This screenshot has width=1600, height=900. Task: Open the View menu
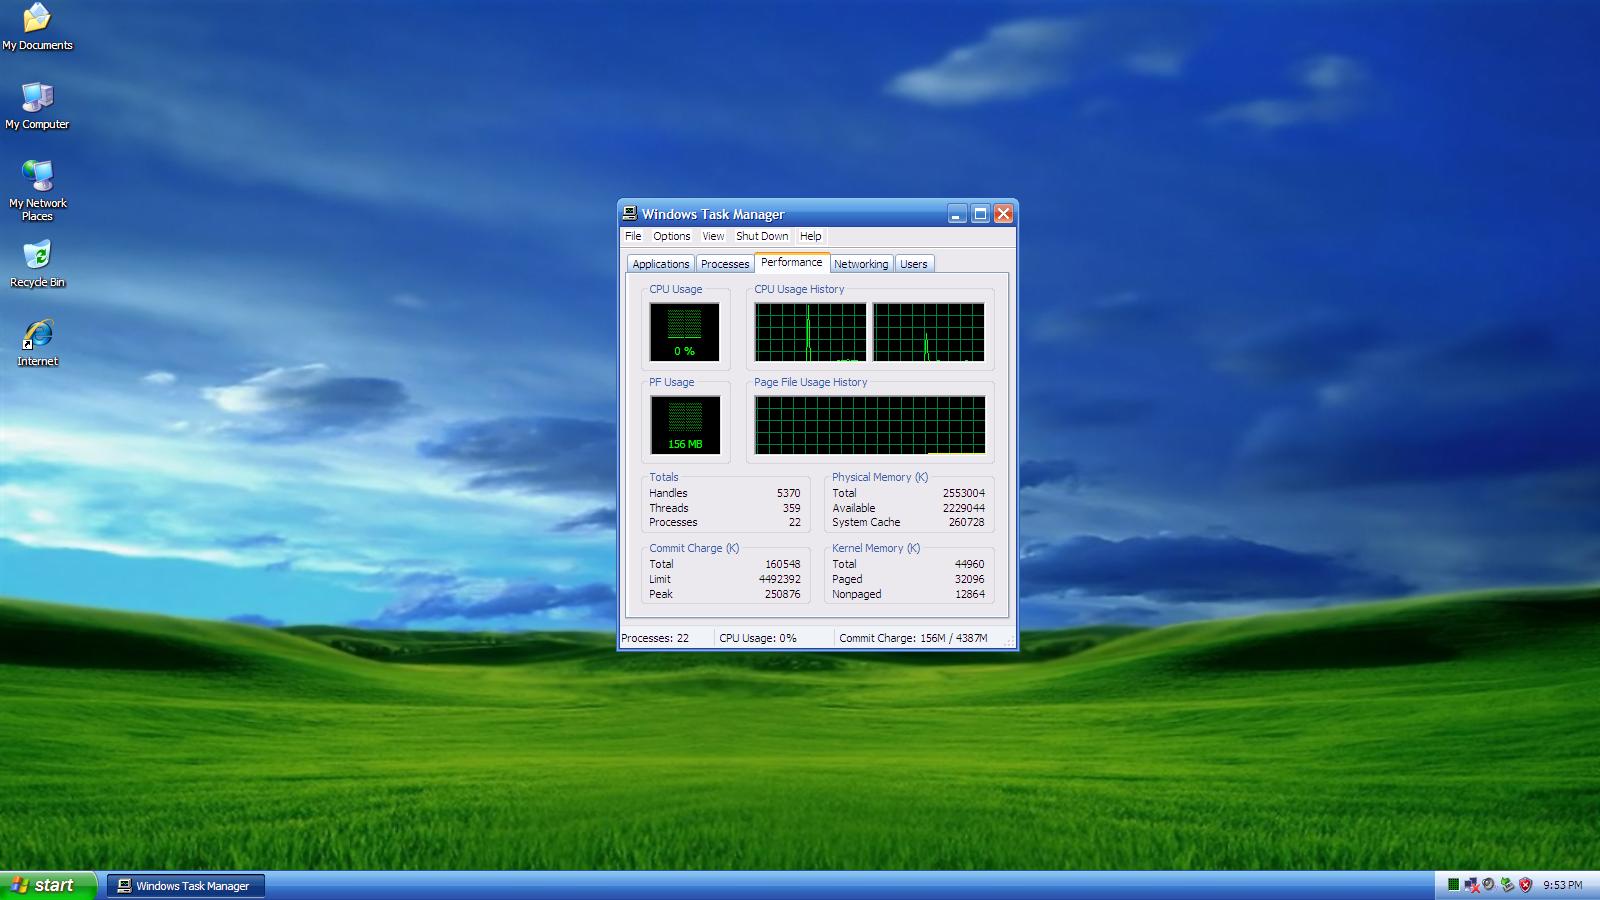pyautogui.click(x=713, y=236)
